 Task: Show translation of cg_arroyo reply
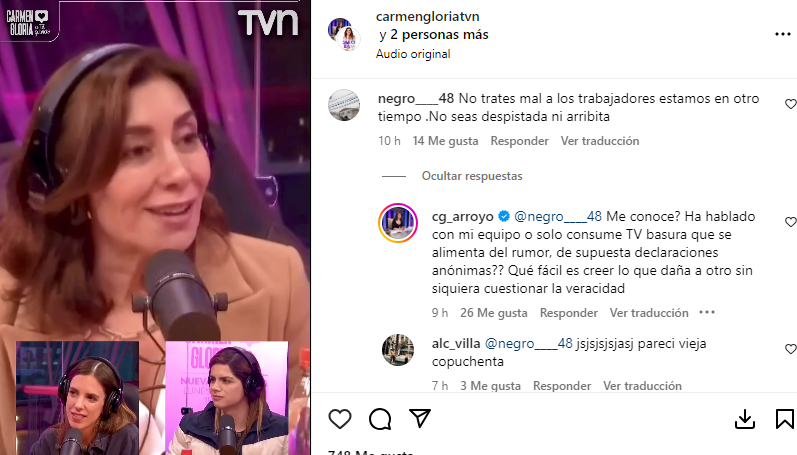coord(649,313)
